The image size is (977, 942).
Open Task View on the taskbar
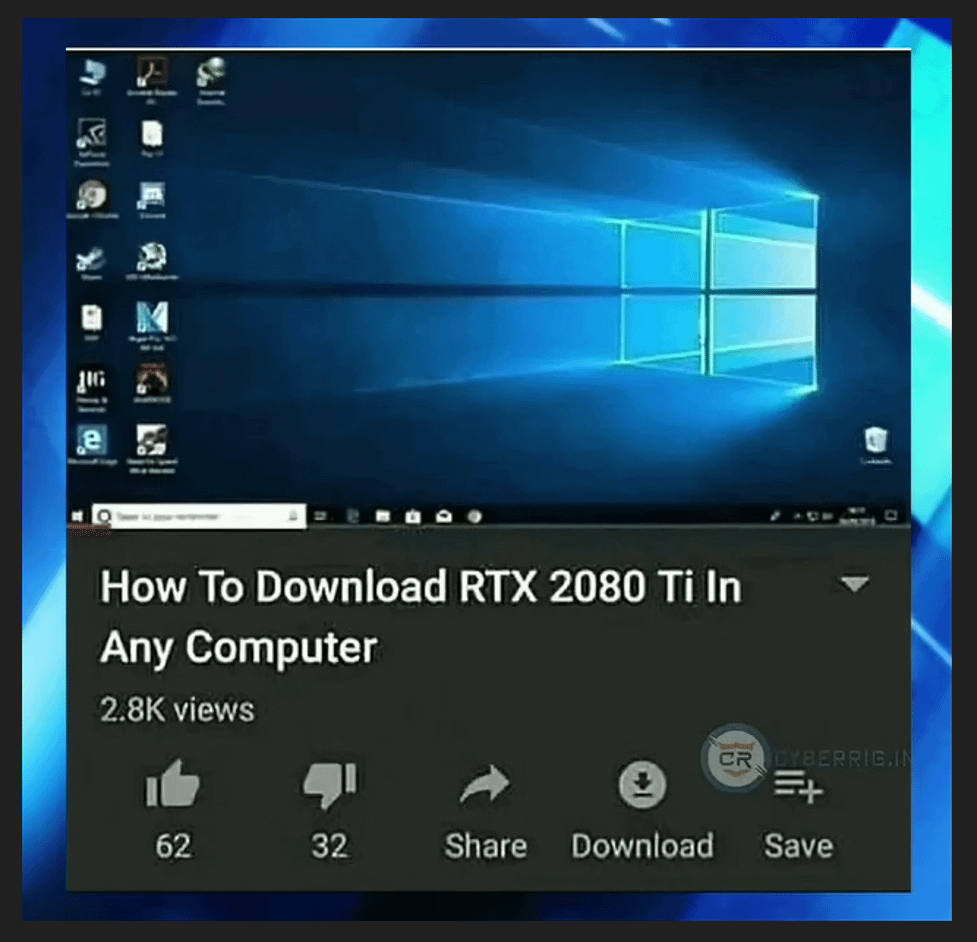[x=320, y=516]
